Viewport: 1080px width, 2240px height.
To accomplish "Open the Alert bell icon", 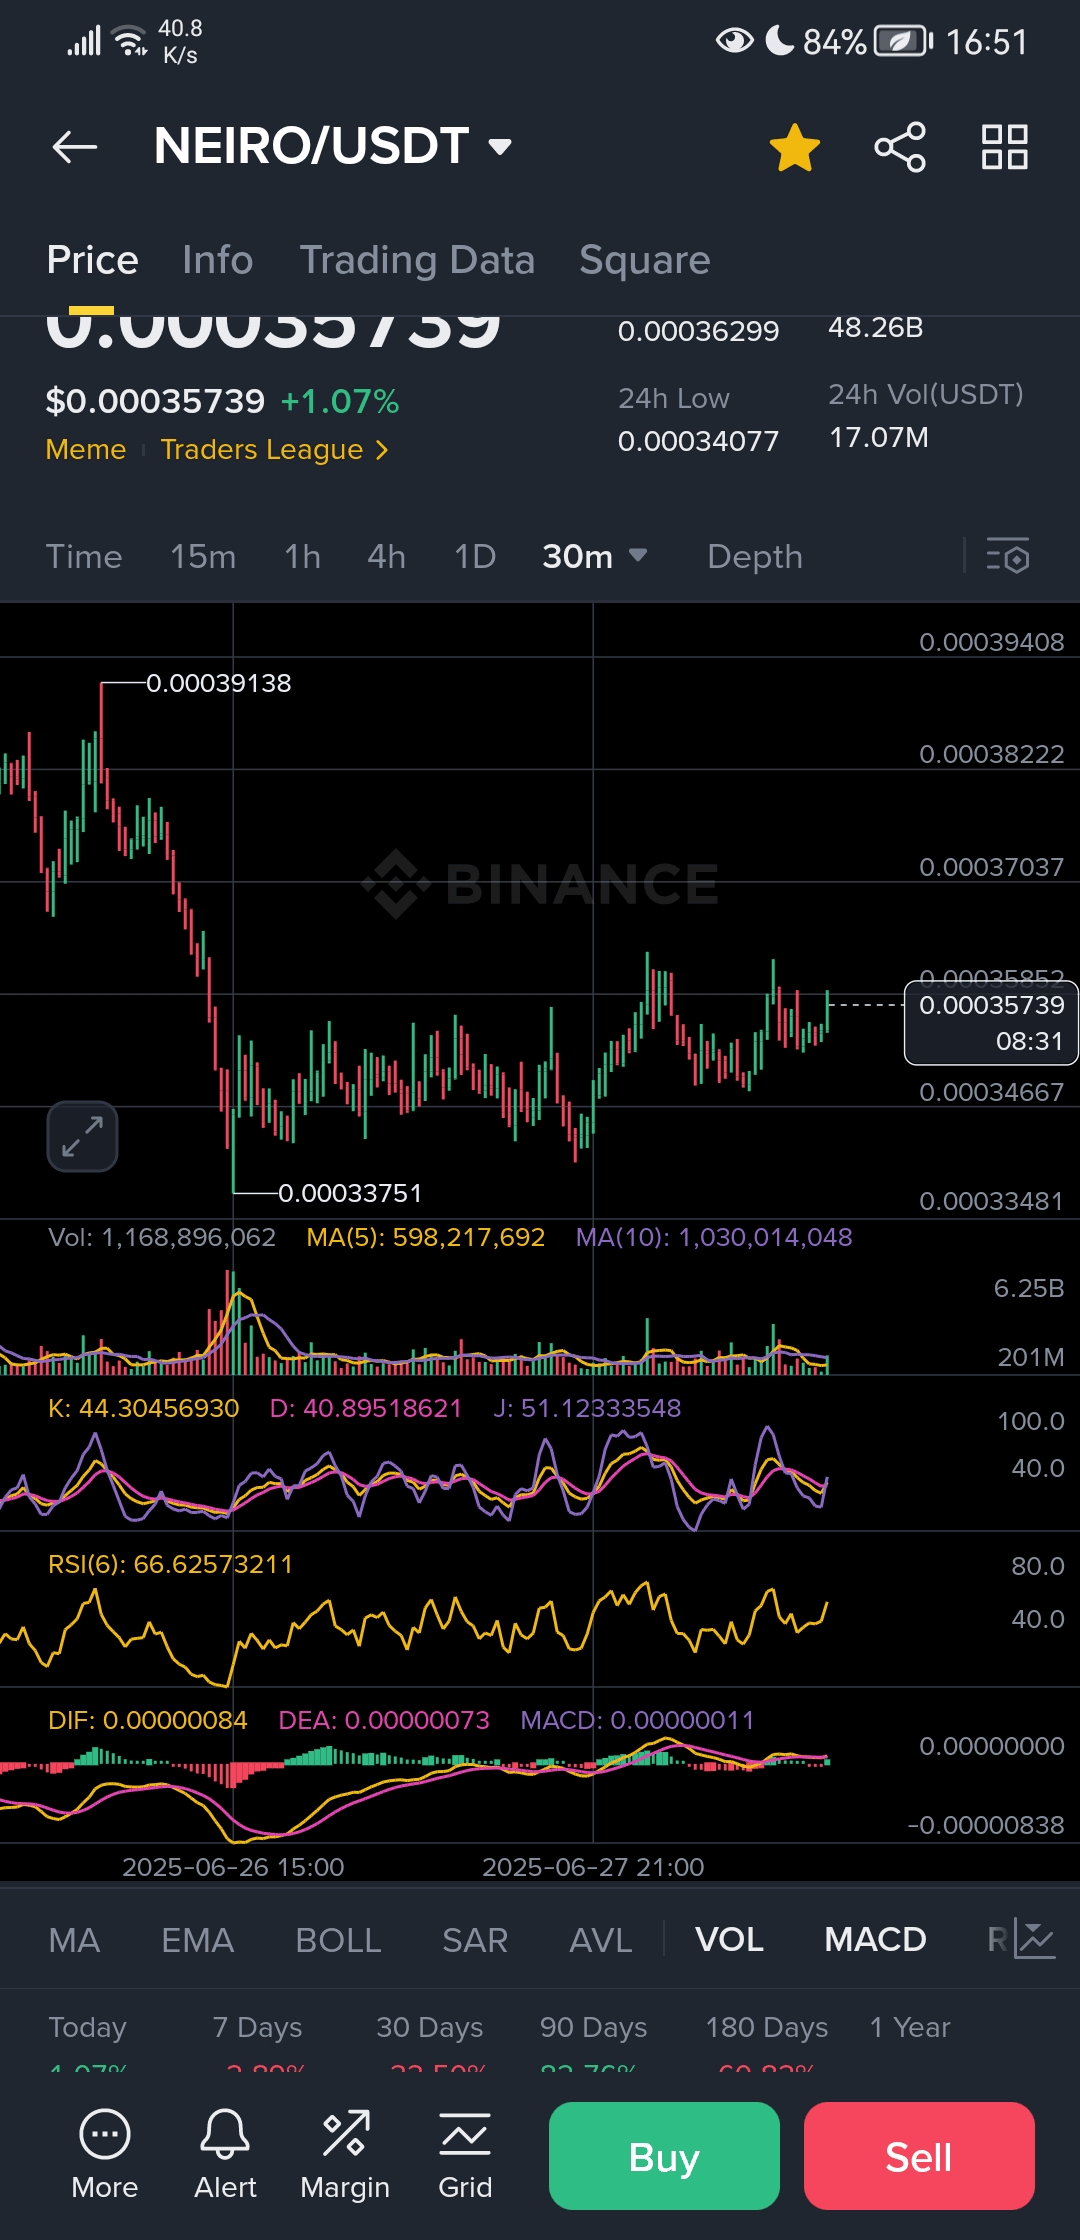I will coord(225,2154).
